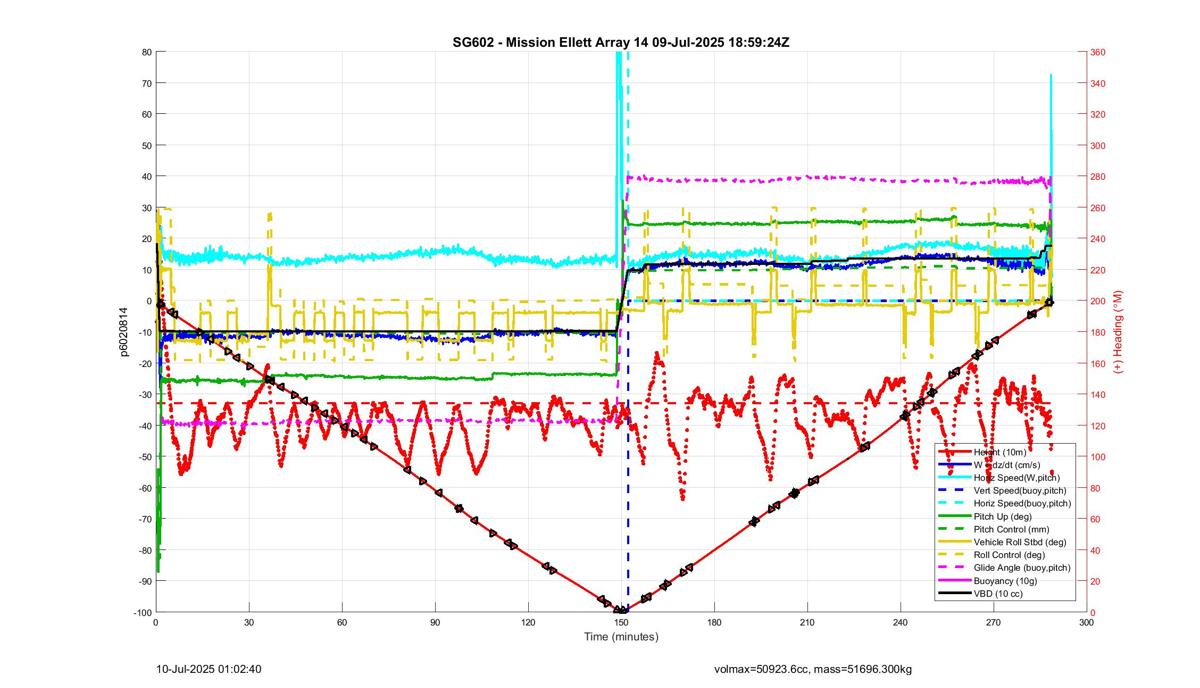Screen dimensions: 1200x688
Task: Select the 'Pitch Up (deg)' legend entry
Action: click(1005, 517)
